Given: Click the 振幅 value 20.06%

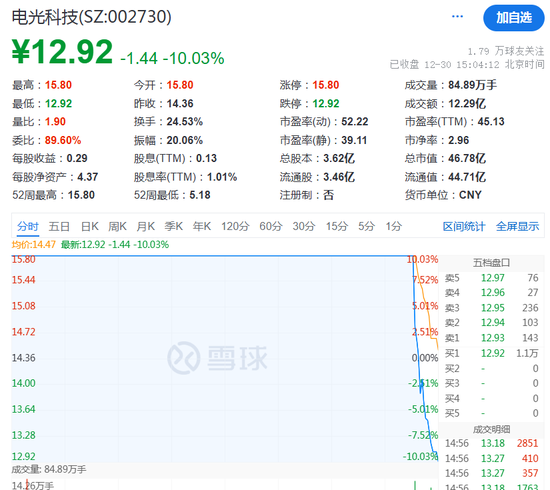Looking at the screenshot, I should tap(185, 140).
